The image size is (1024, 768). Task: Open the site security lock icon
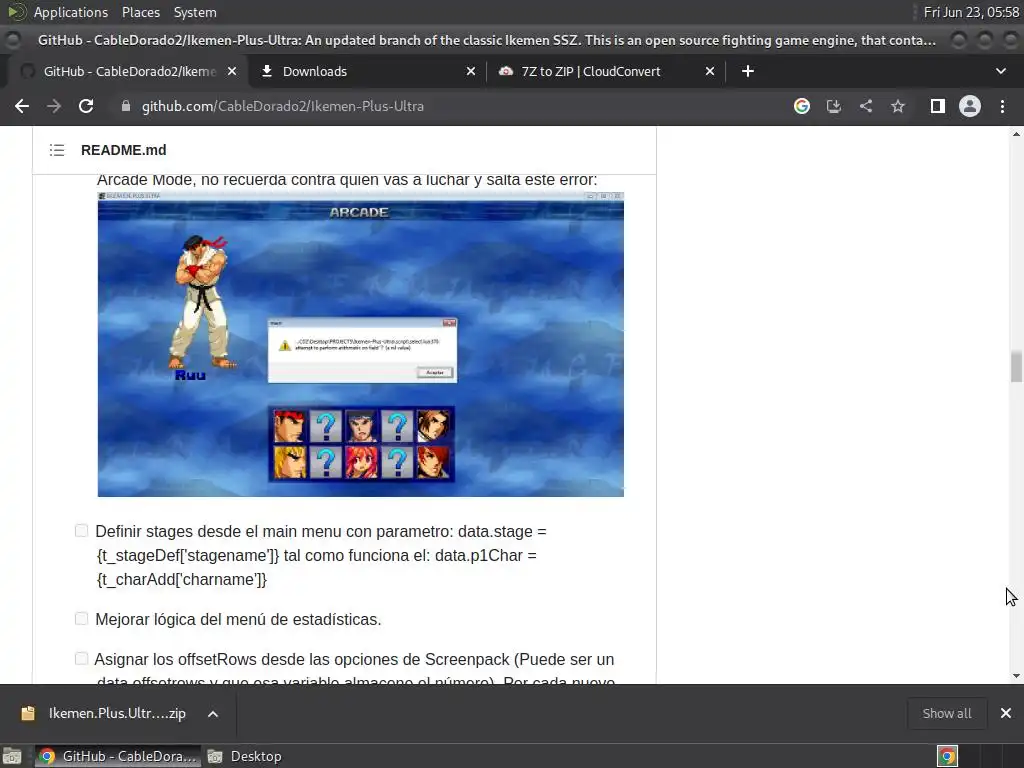pyautogui.click(x=126, y=106)
